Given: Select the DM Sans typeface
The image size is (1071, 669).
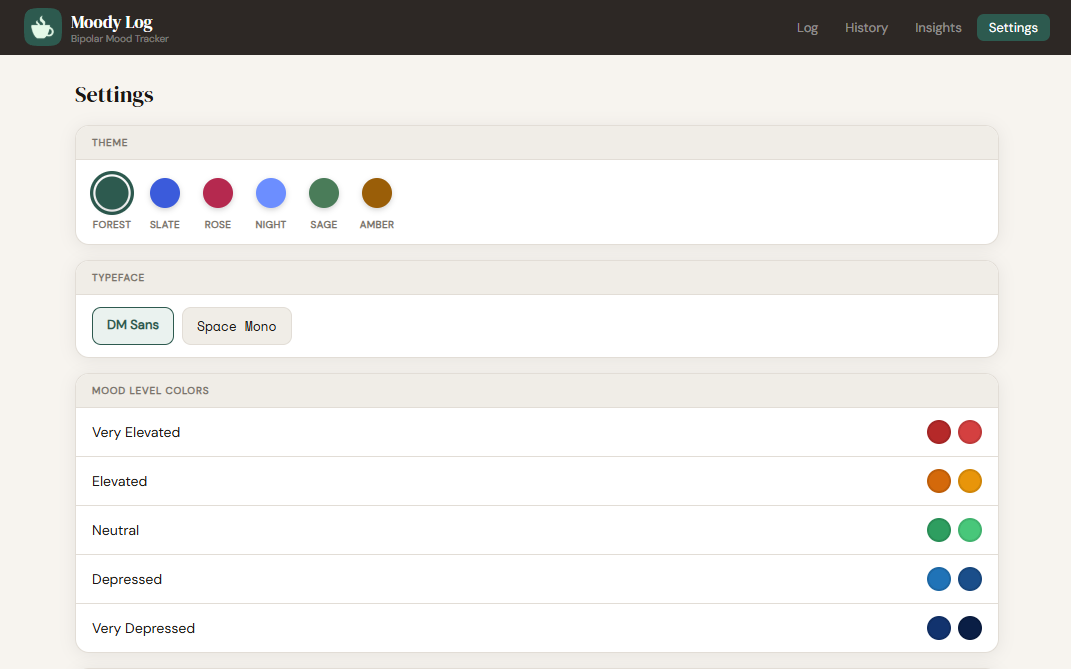Looking at the screenshot, I should coord(132,325).
